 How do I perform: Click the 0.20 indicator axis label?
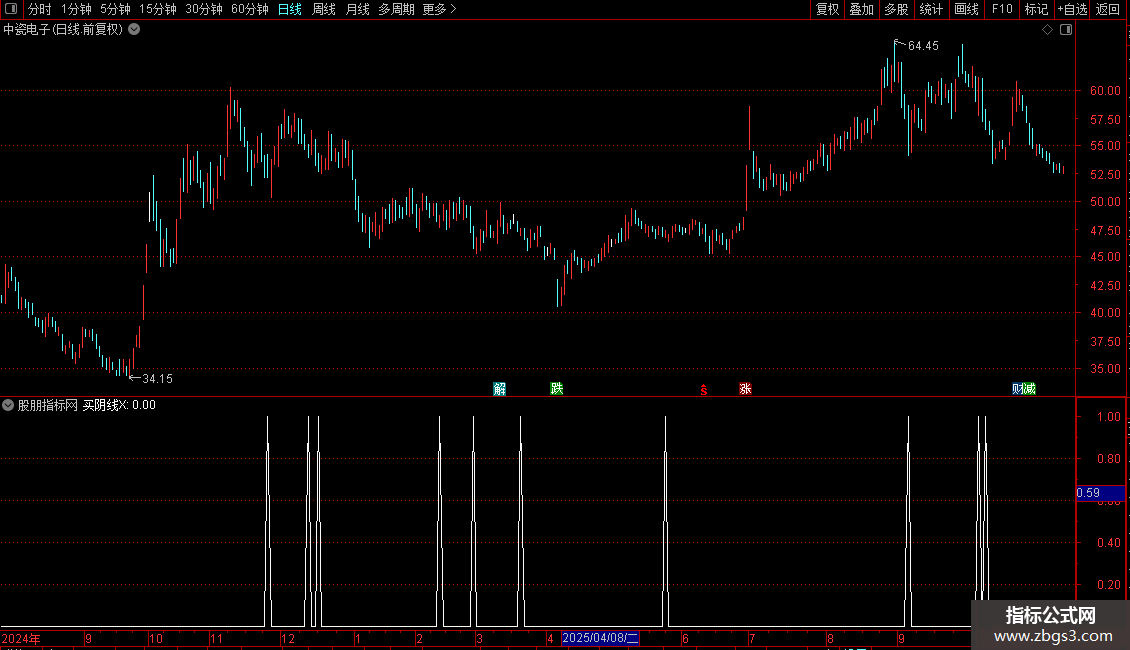tap(1108, 584)
